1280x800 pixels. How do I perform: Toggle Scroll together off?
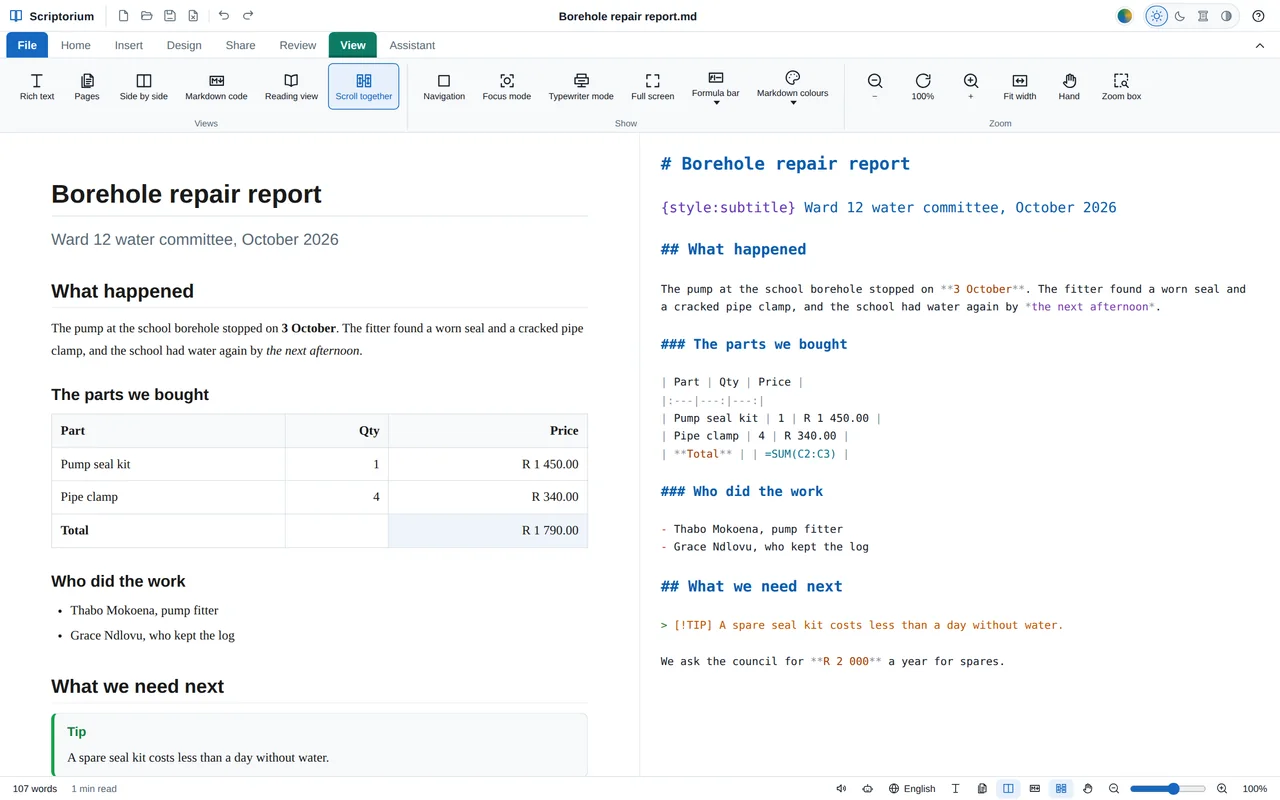[364, 87]
